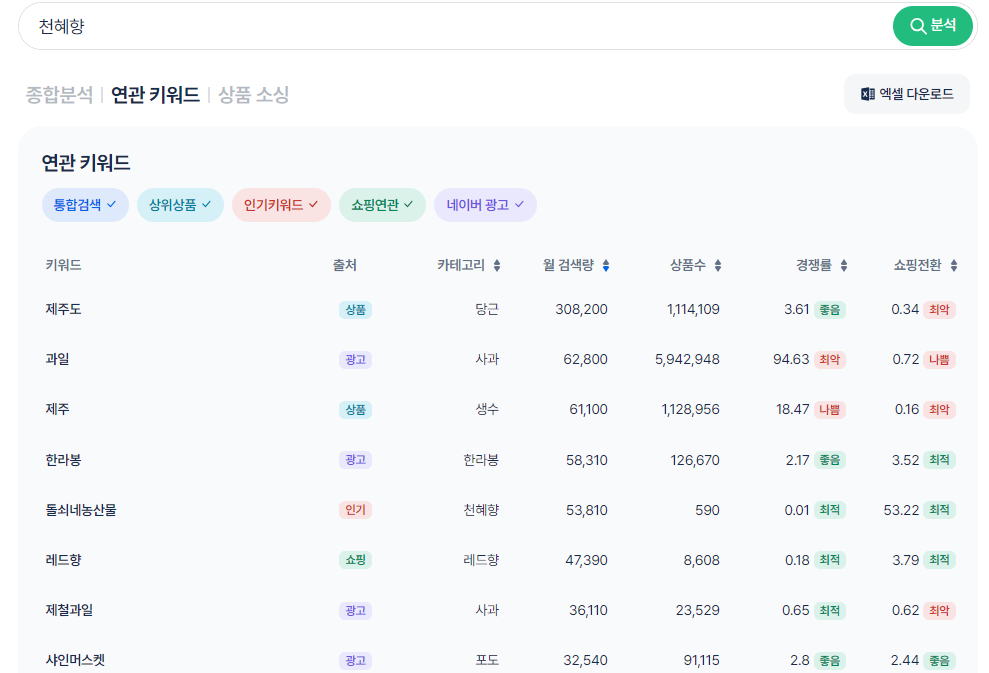Screen dimensions: 989x673
Task: Click the 광고 source badge for 샤인머스켓
Action: click(x=355, y=660)
